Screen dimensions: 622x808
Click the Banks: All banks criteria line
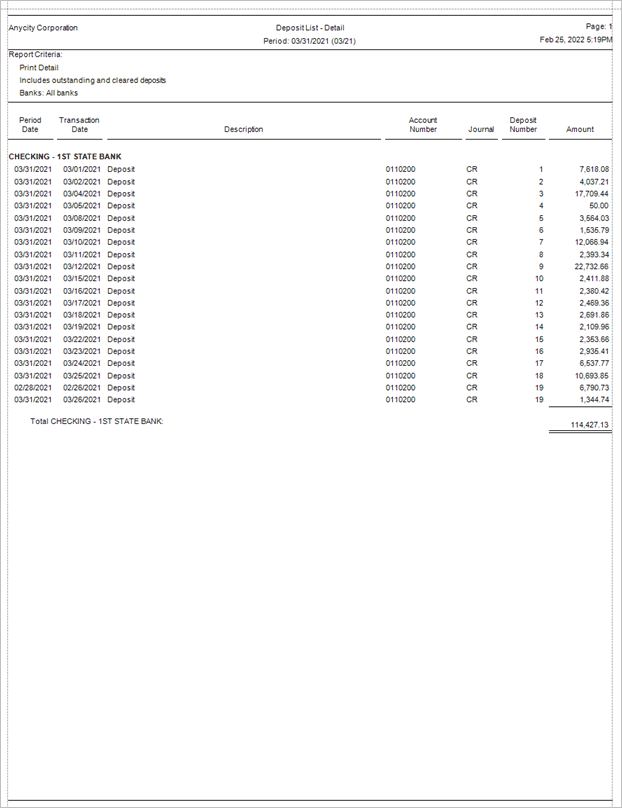(49, 93)
